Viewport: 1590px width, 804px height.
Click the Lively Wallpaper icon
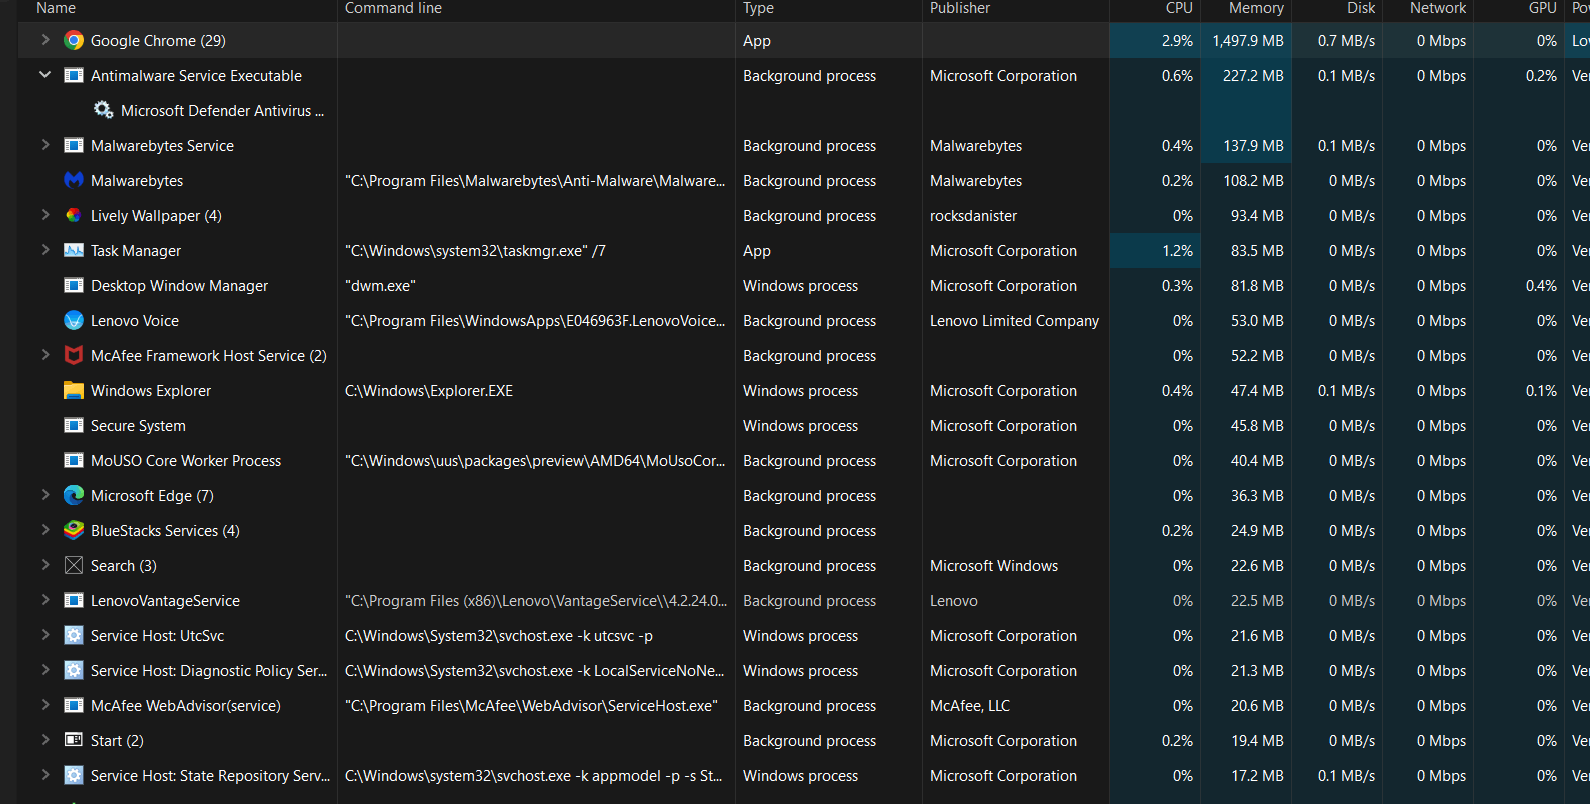74,215
